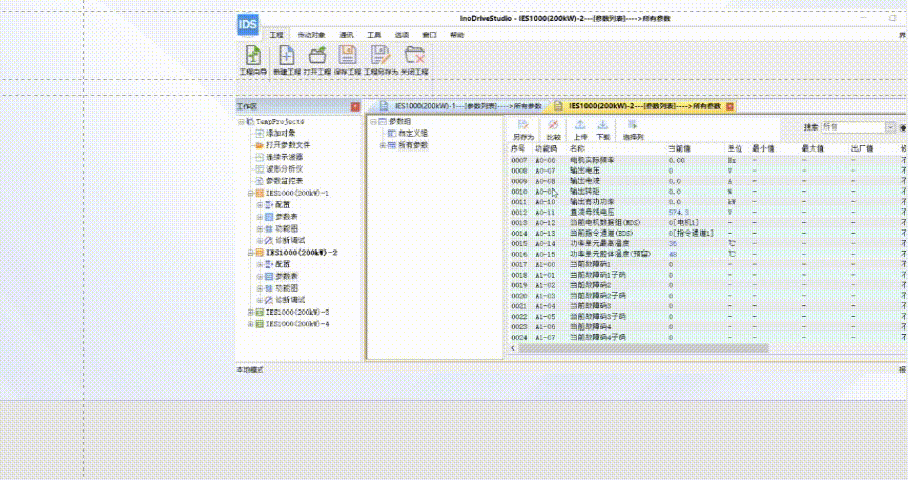Expand 参数表 under IES1000(200kW)-2
The height and width of the screenshot is (480, 908).
260,277
